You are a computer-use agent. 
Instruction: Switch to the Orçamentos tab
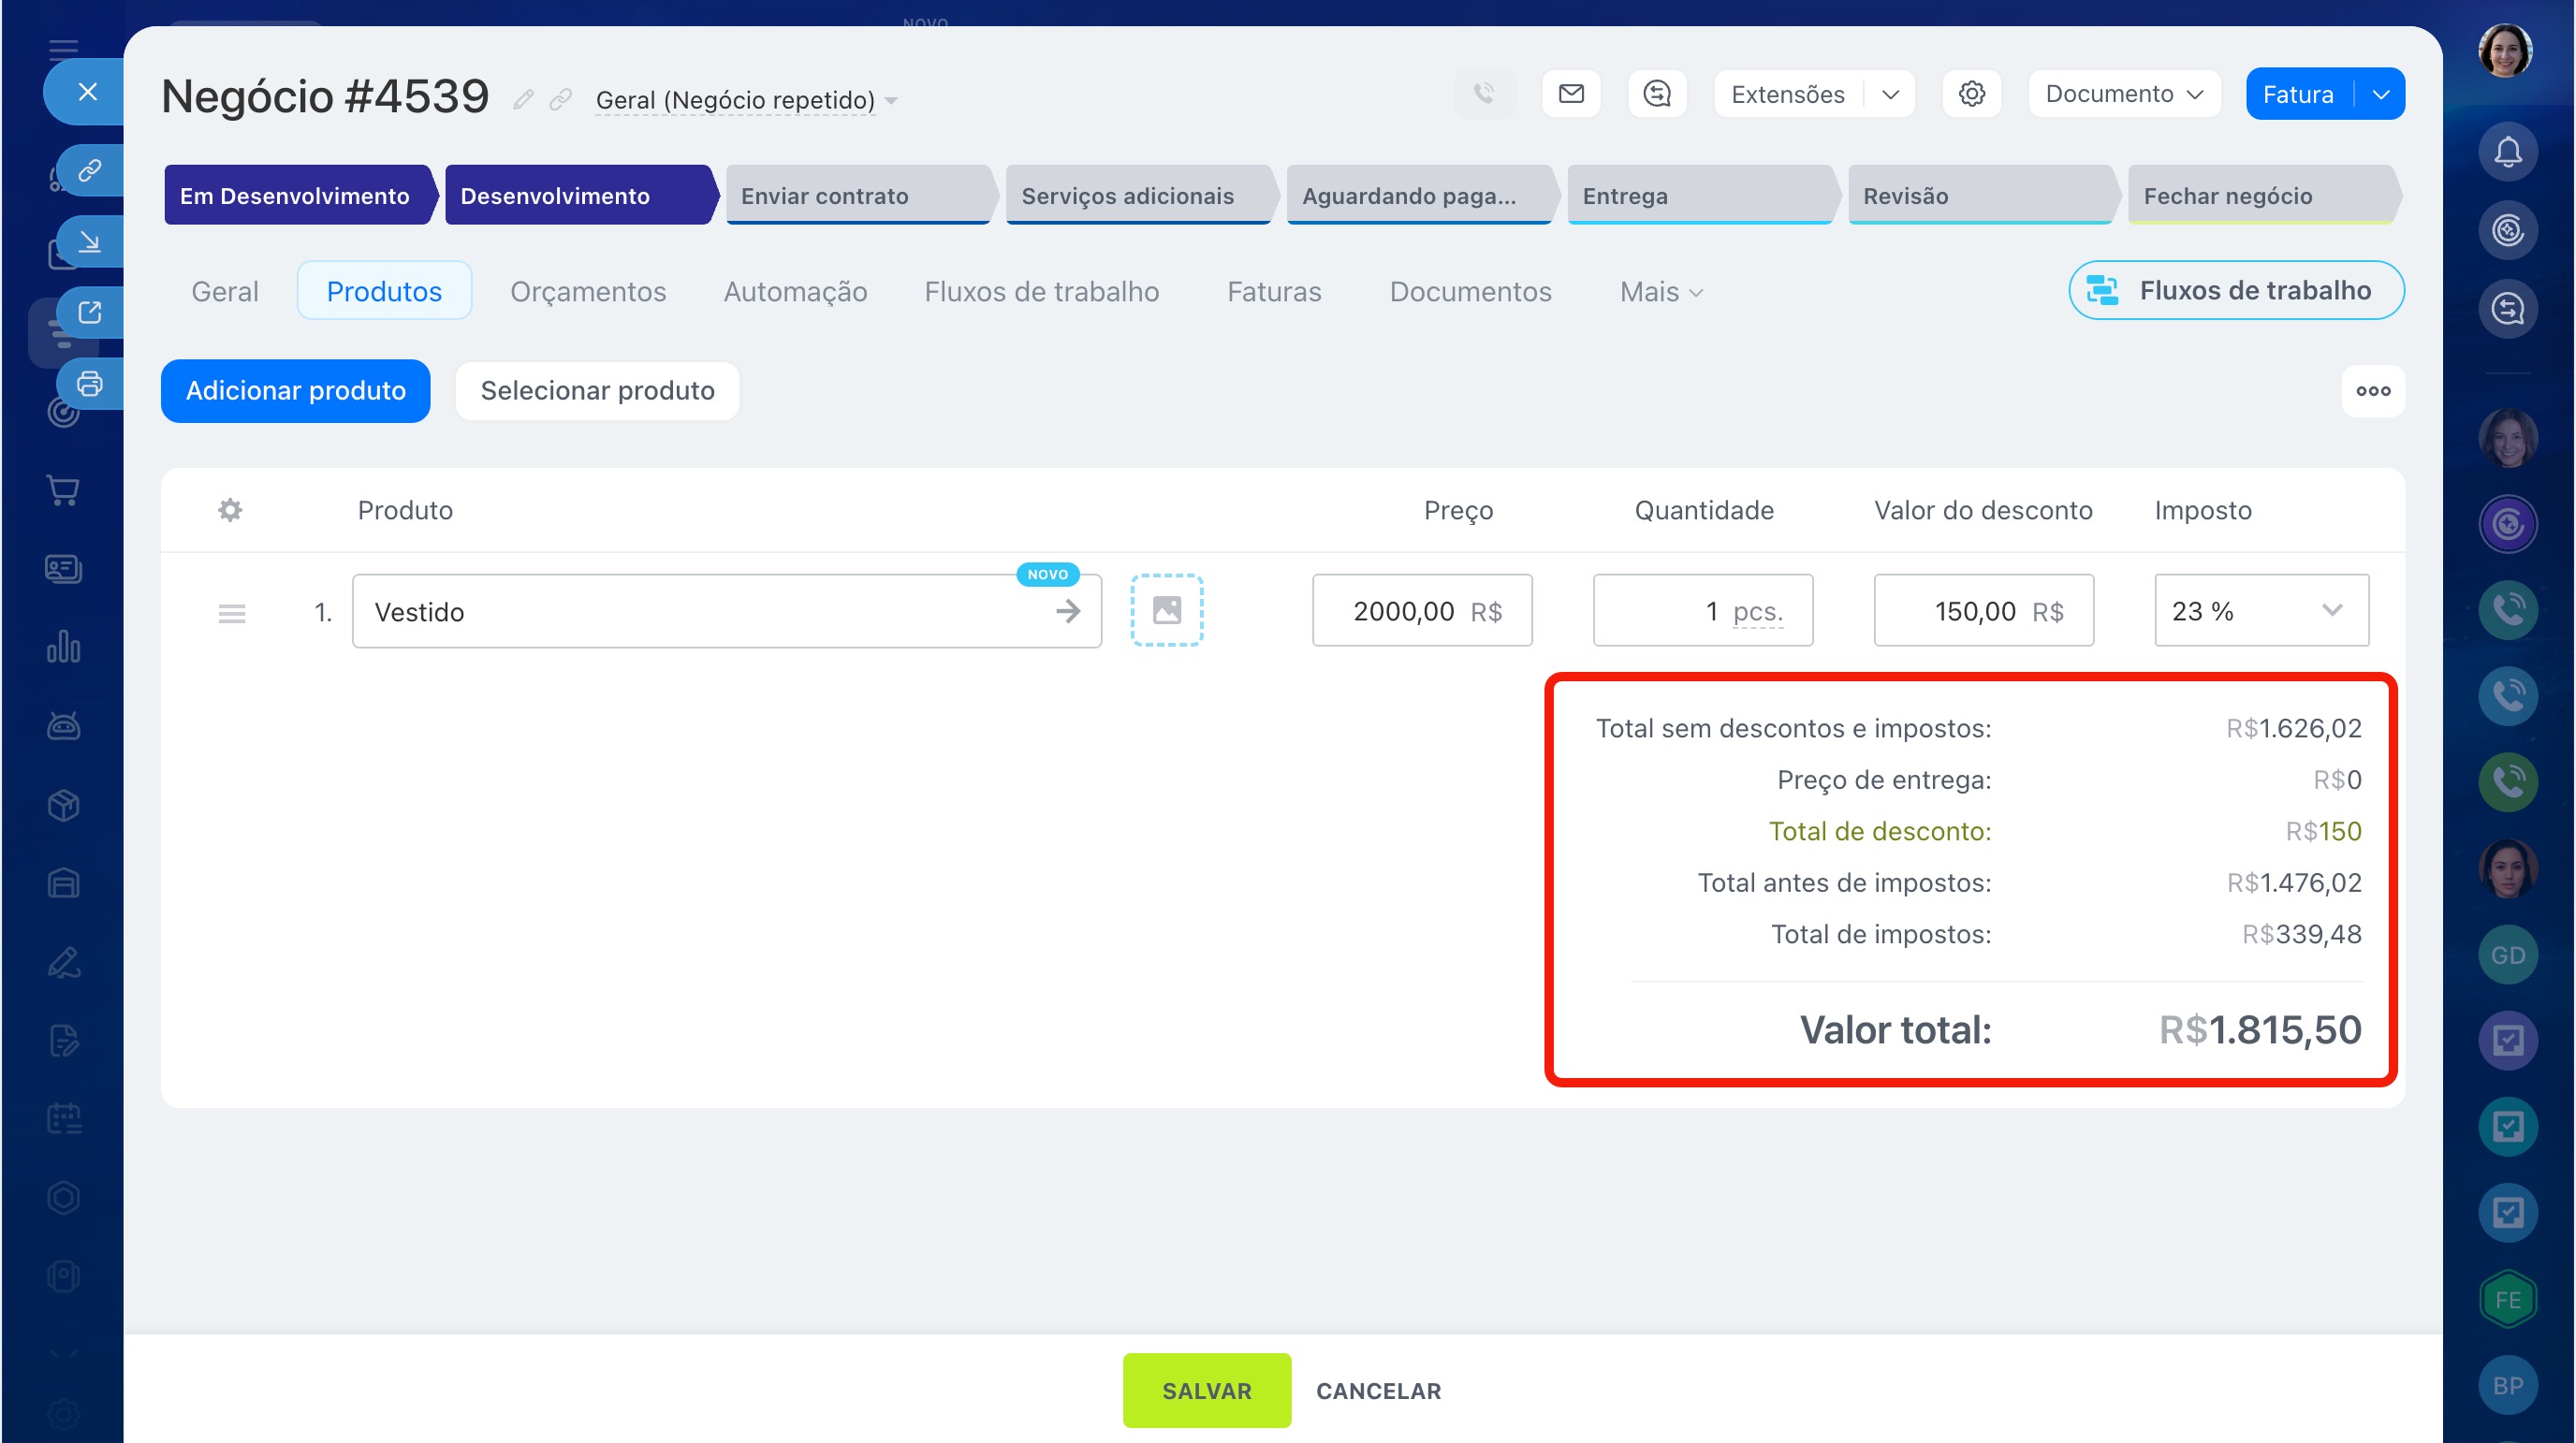[x=587, y=292]
